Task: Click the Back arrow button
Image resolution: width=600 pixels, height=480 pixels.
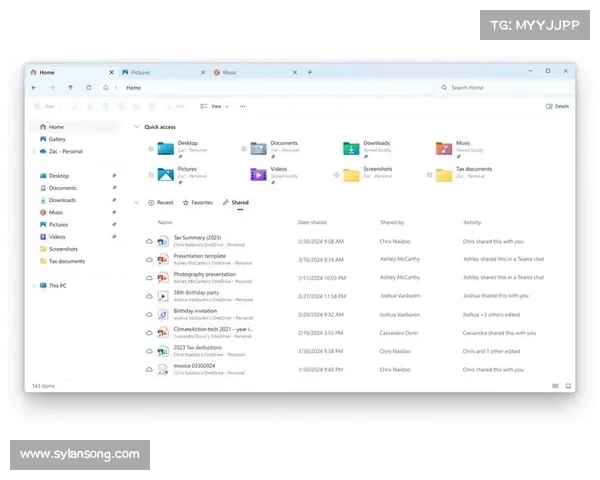Action: pyautogui.click(x=35, y=88)
